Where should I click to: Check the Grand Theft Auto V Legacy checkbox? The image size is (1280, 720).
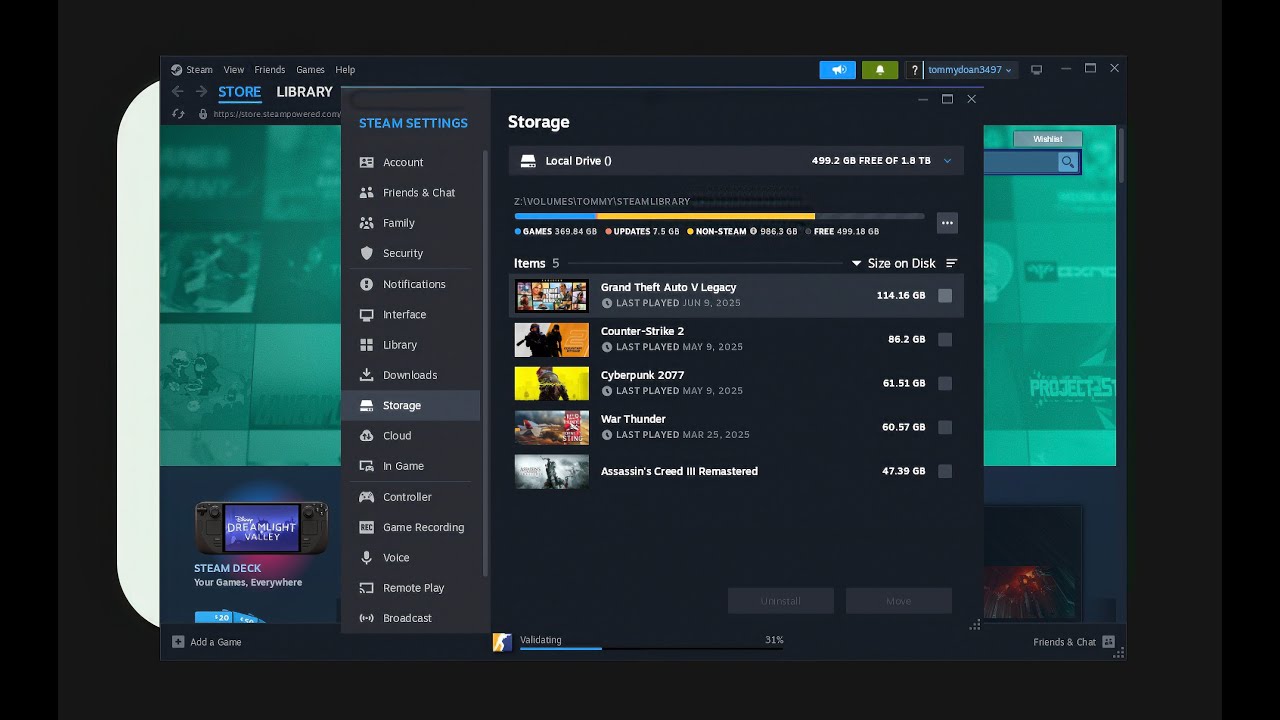point(945,295)
